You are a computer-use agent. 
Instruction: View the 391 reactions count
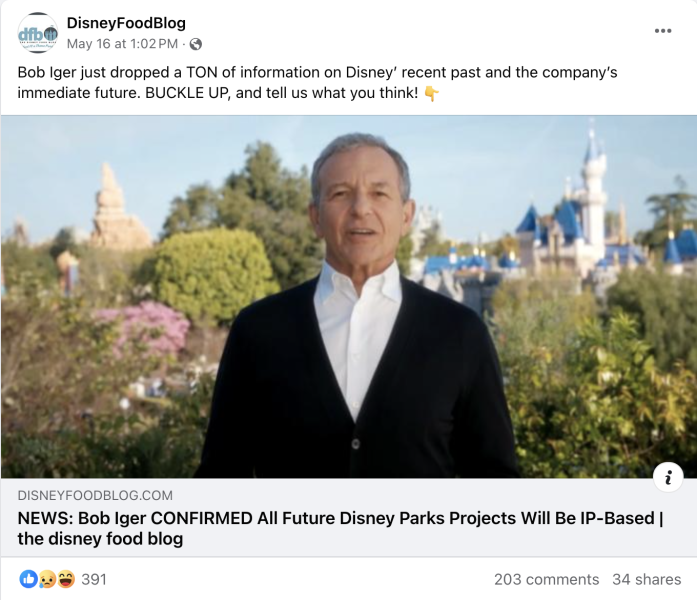click(94, 579)
